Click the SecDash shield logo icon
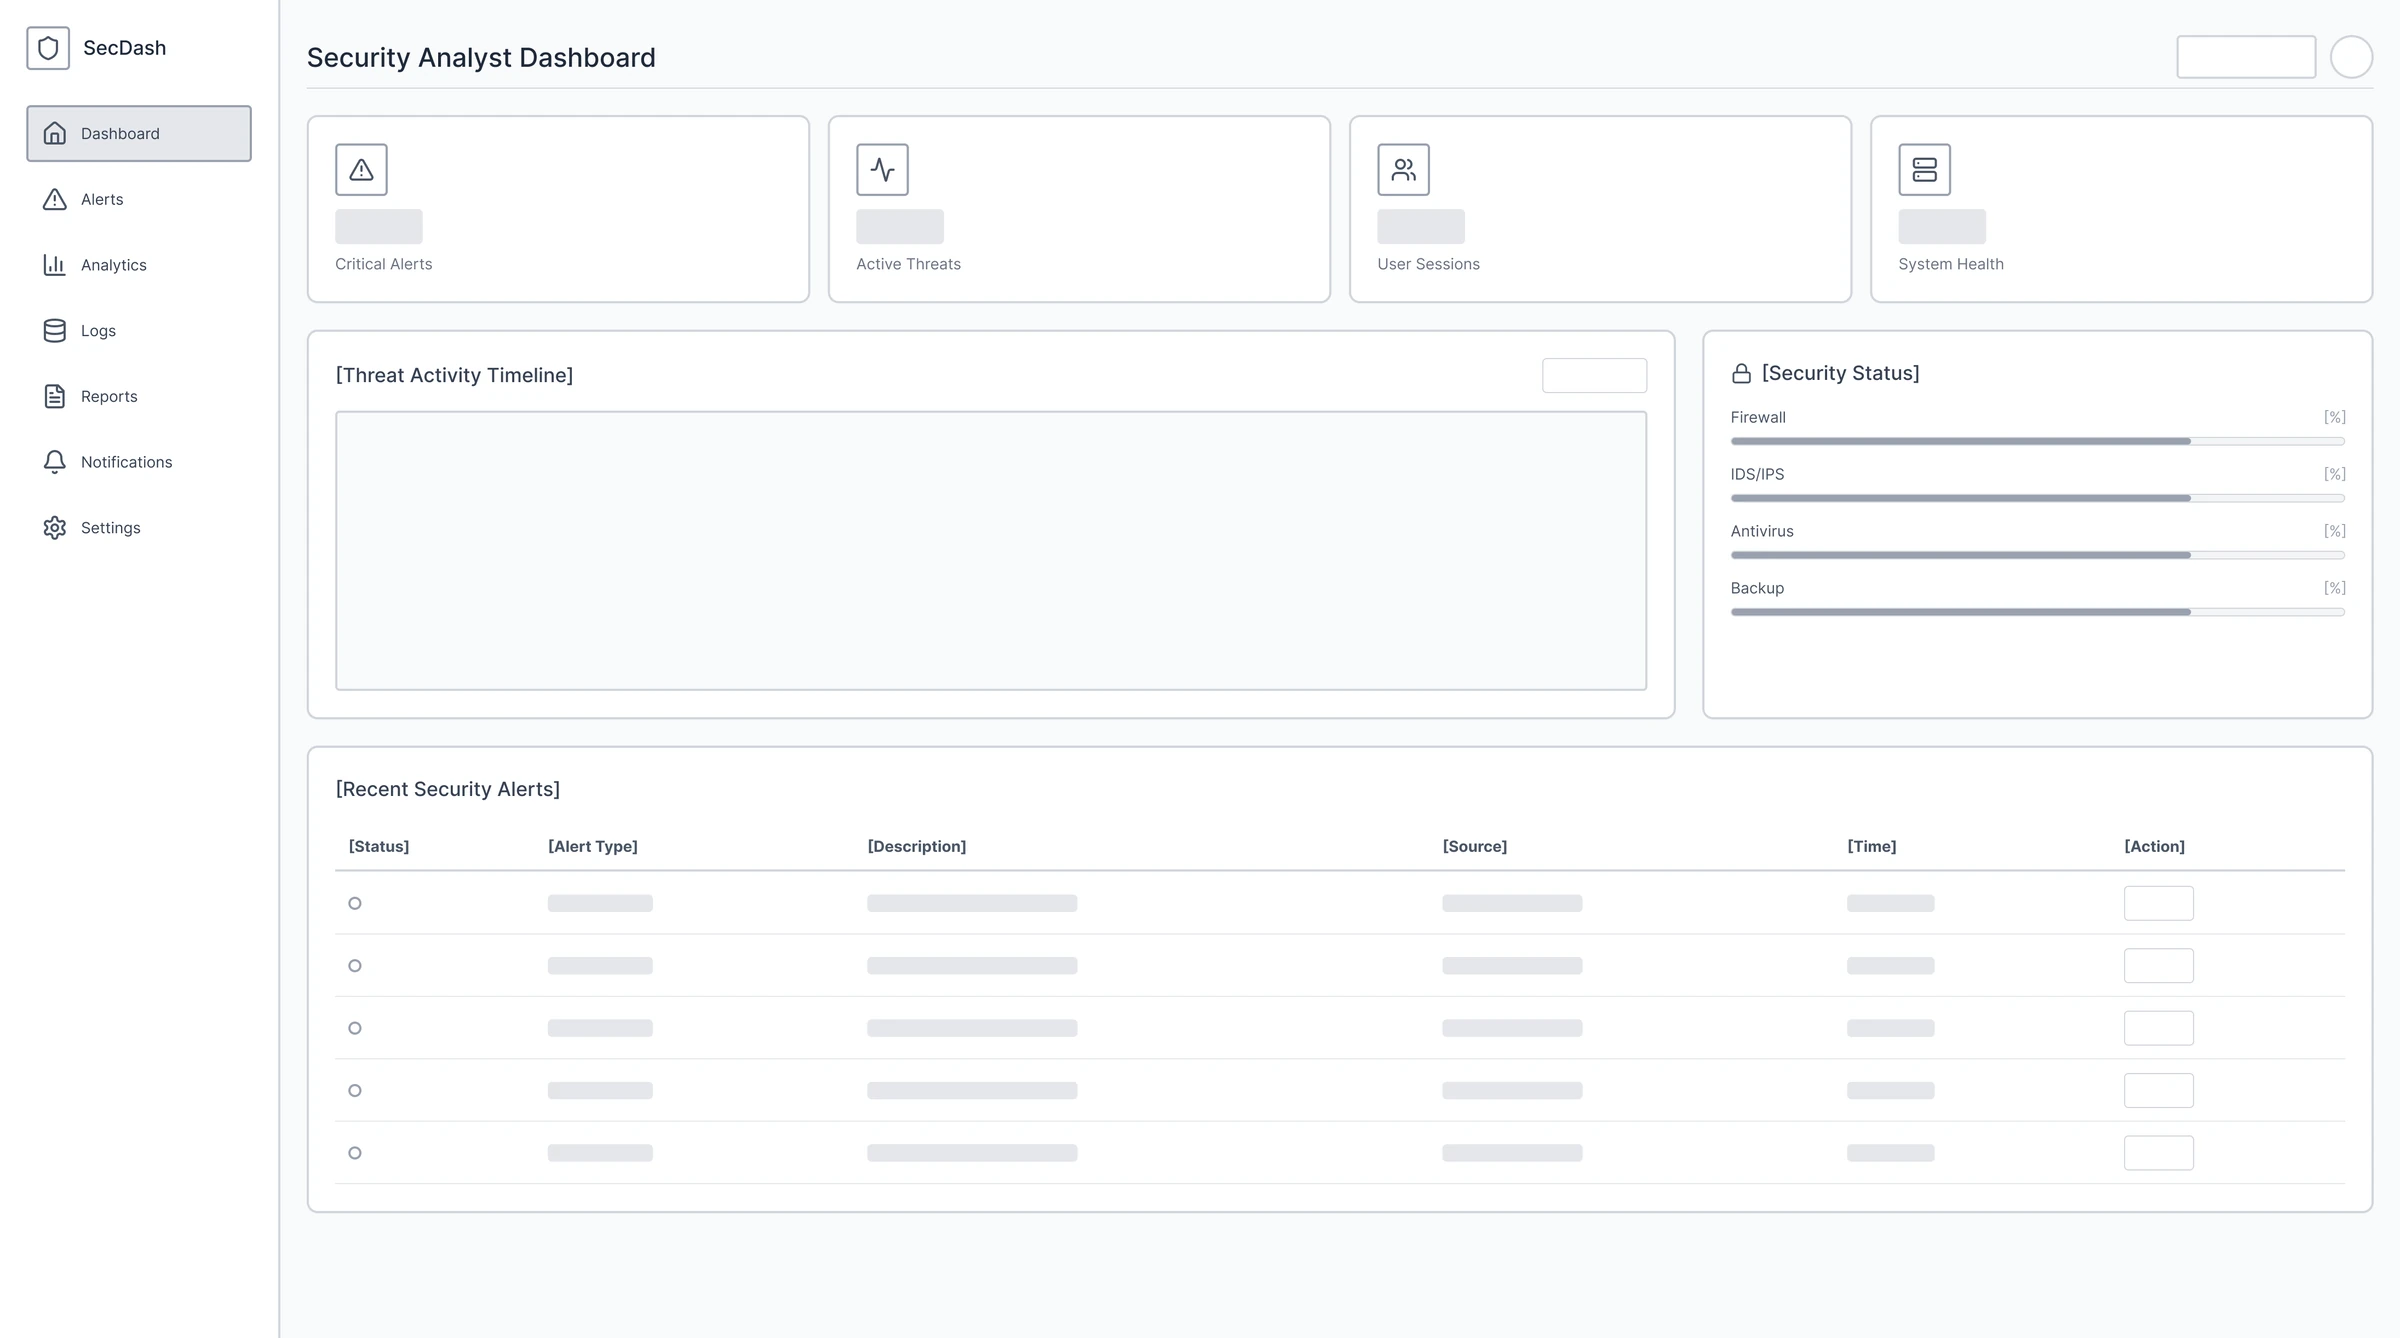 pyautogui.click(x=48, y=48)
